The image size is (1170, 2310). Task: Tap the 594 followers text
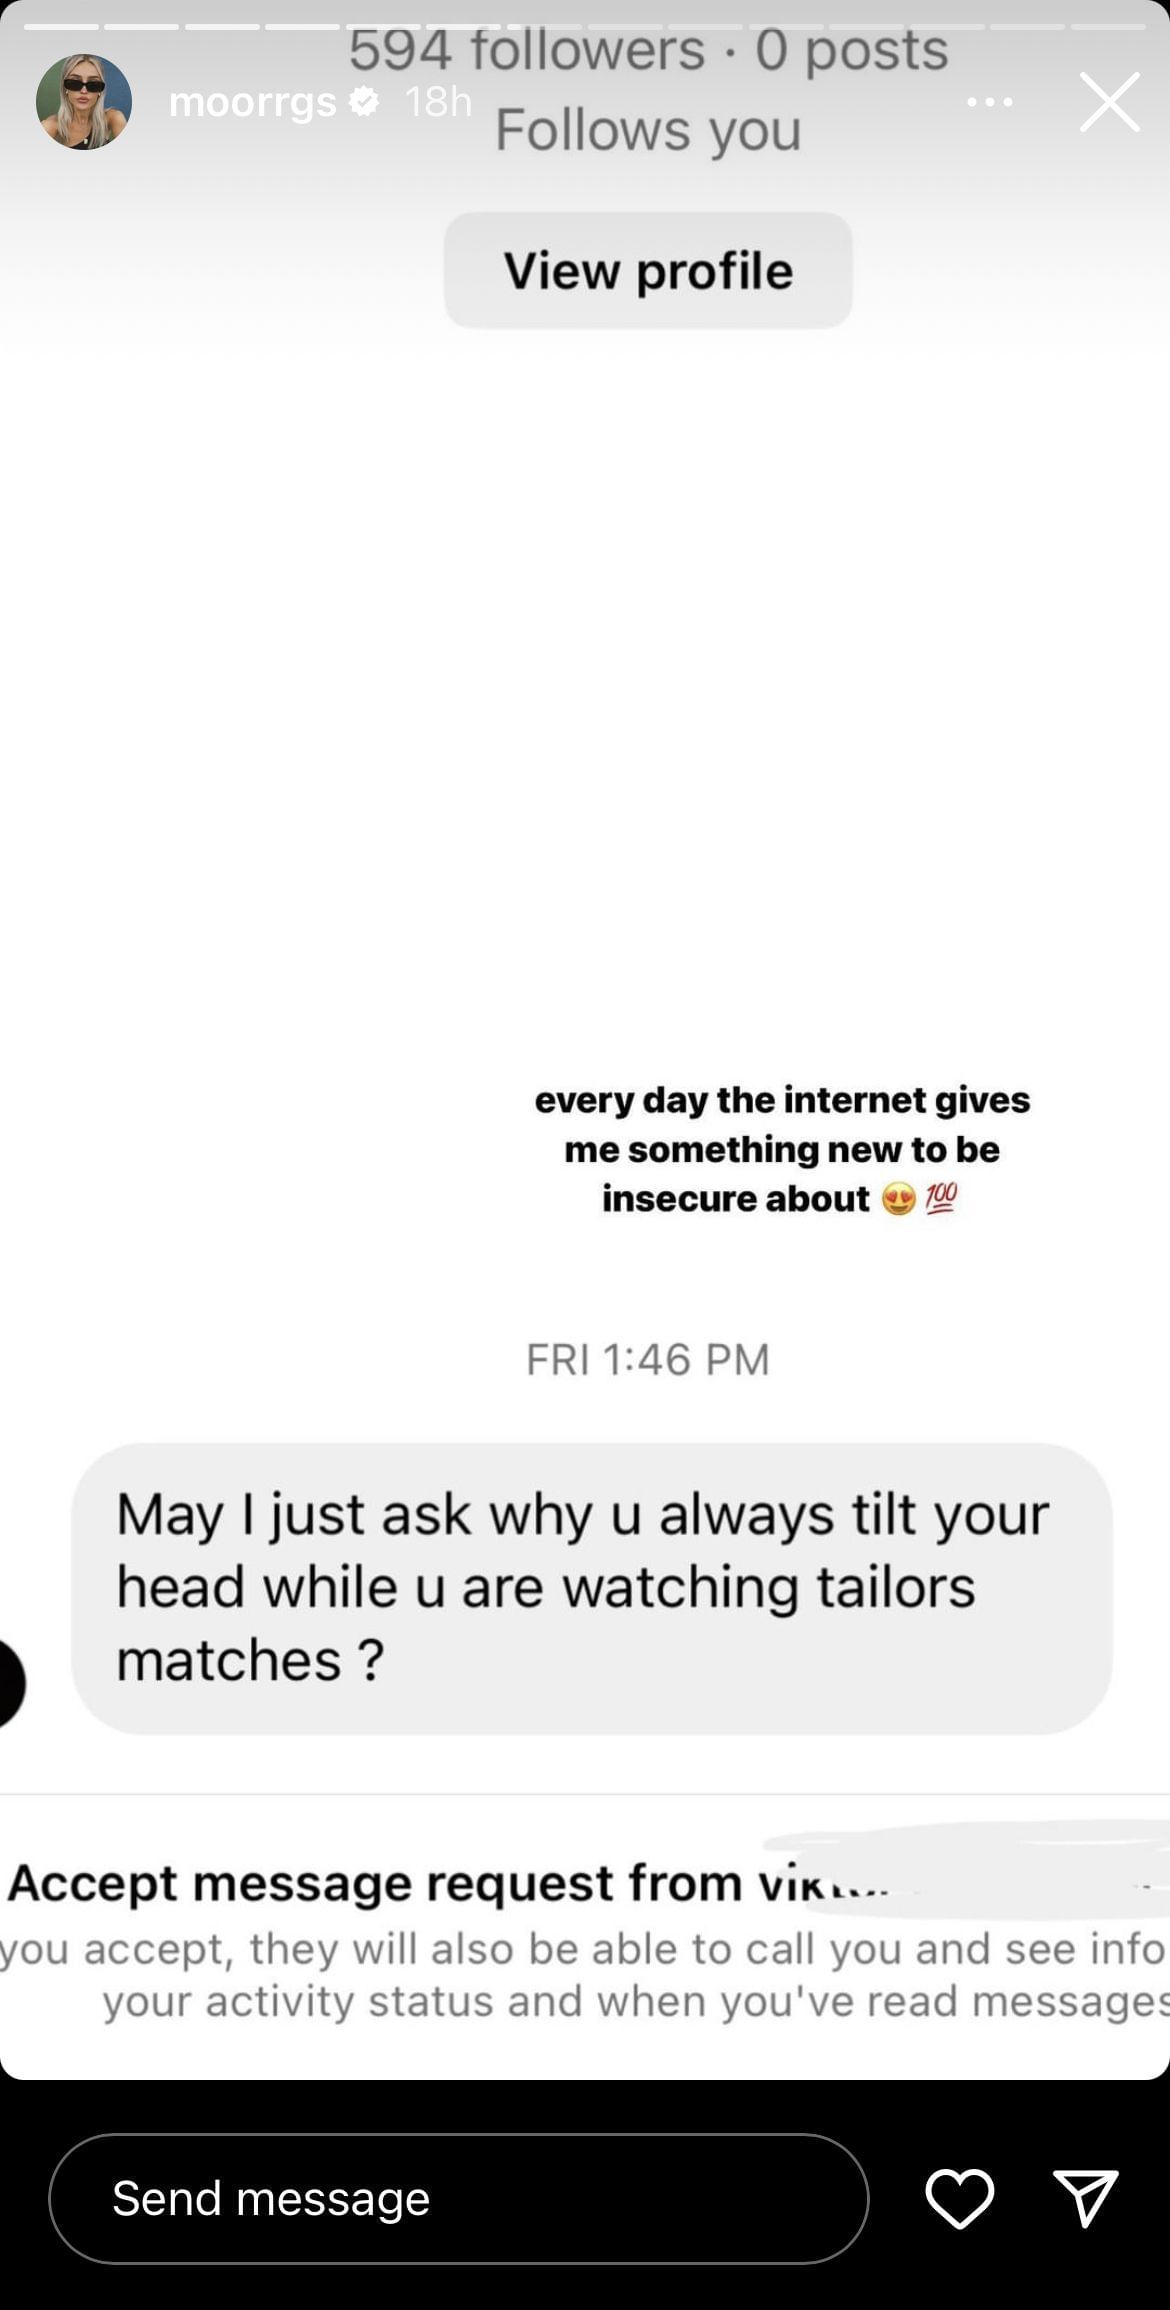click(x=526, y=48)
